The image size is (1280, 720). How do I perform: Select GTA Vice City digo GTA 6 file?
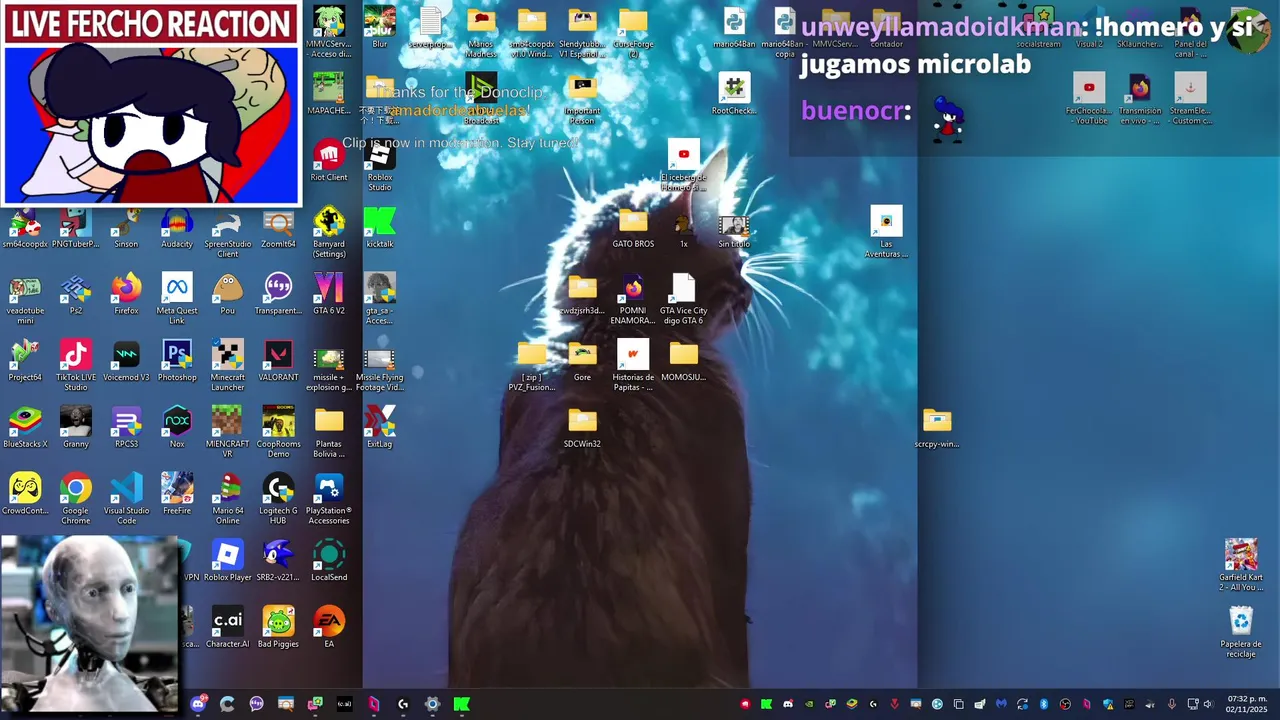[x=683, y=299]
